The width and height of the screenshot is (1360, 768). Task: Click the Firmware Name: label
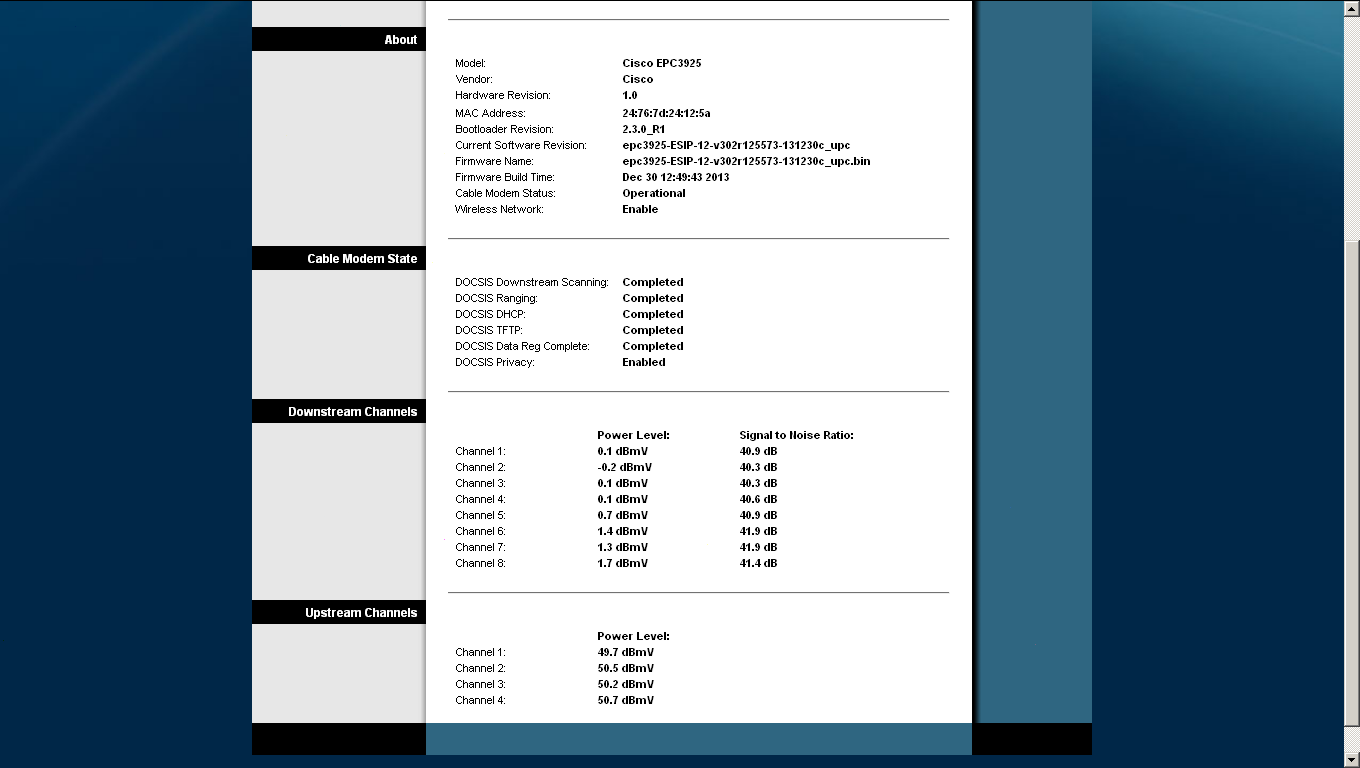pyautogui.click(x=495, y=161)
